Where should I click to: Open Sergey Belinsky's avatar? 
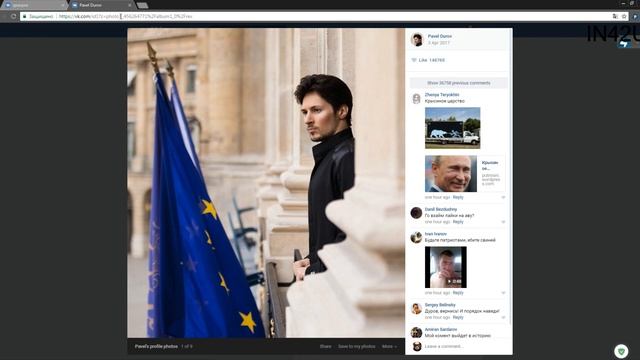pos(416,308)
